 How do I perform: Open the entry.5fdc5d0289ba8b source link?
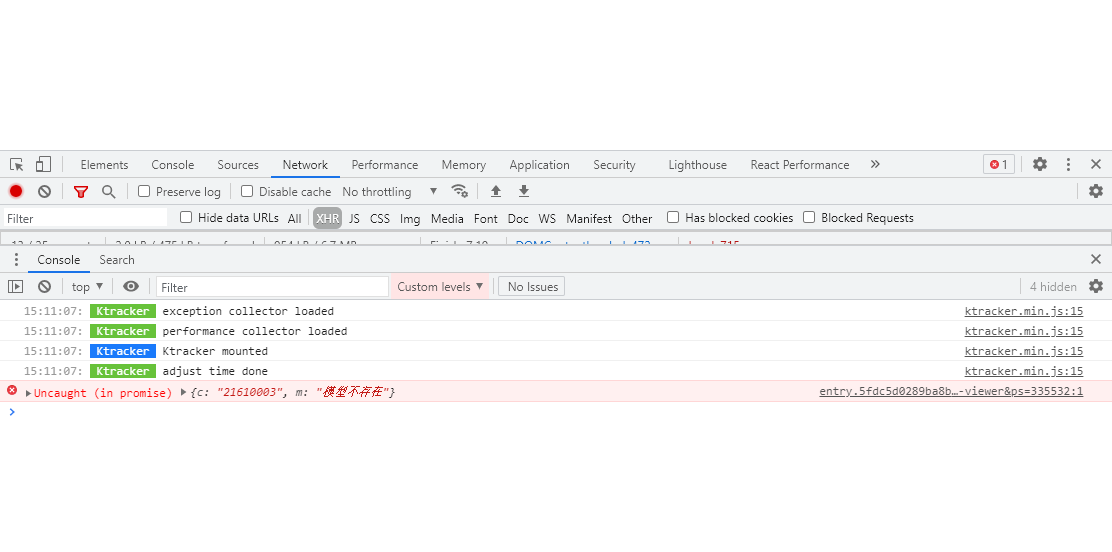click(x=951, y=391)
